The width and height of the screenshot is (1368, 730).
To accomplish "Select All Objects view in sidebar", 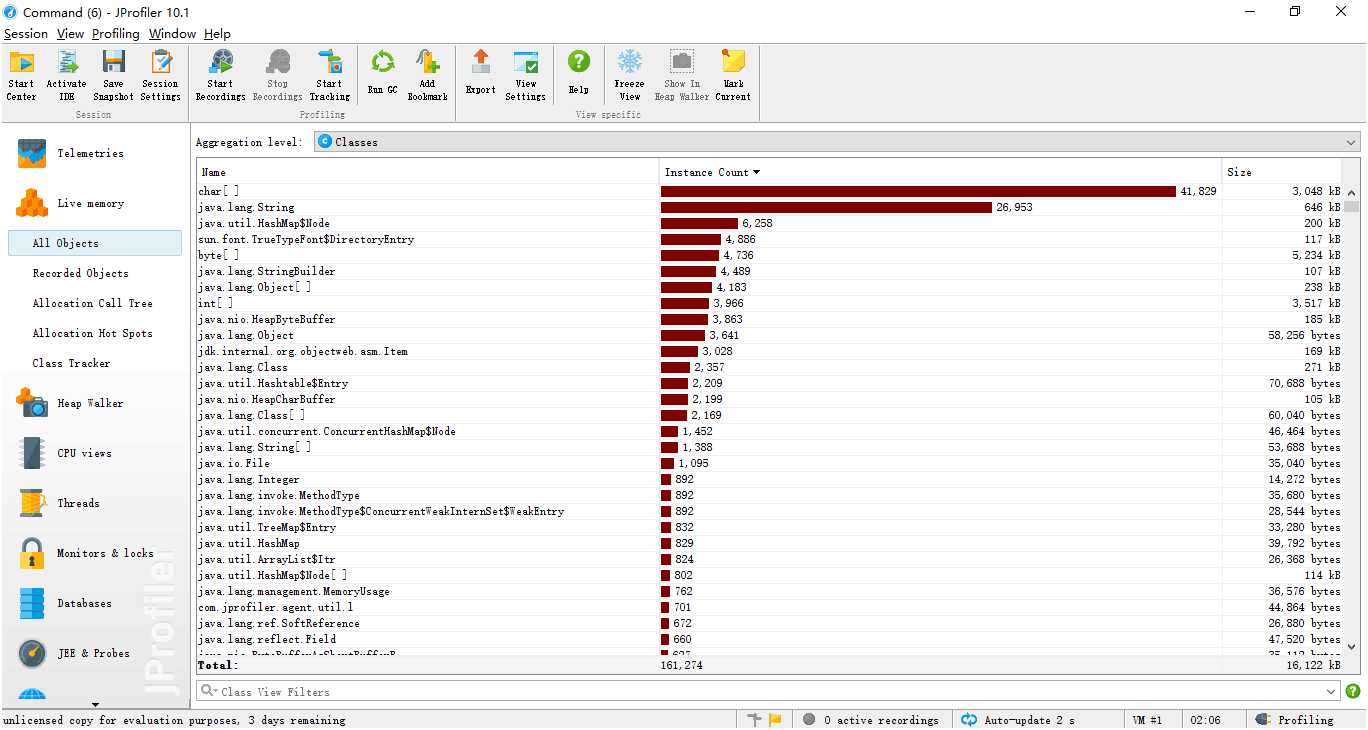I will [94, 243].
